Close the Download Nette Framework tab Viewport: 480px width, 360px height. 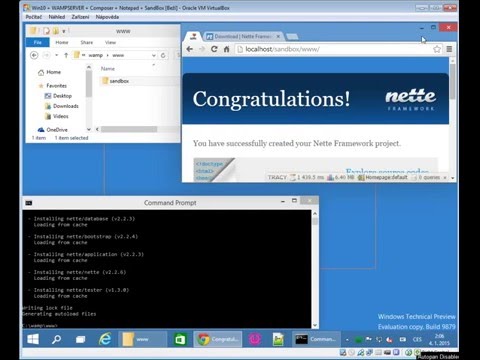278,36
